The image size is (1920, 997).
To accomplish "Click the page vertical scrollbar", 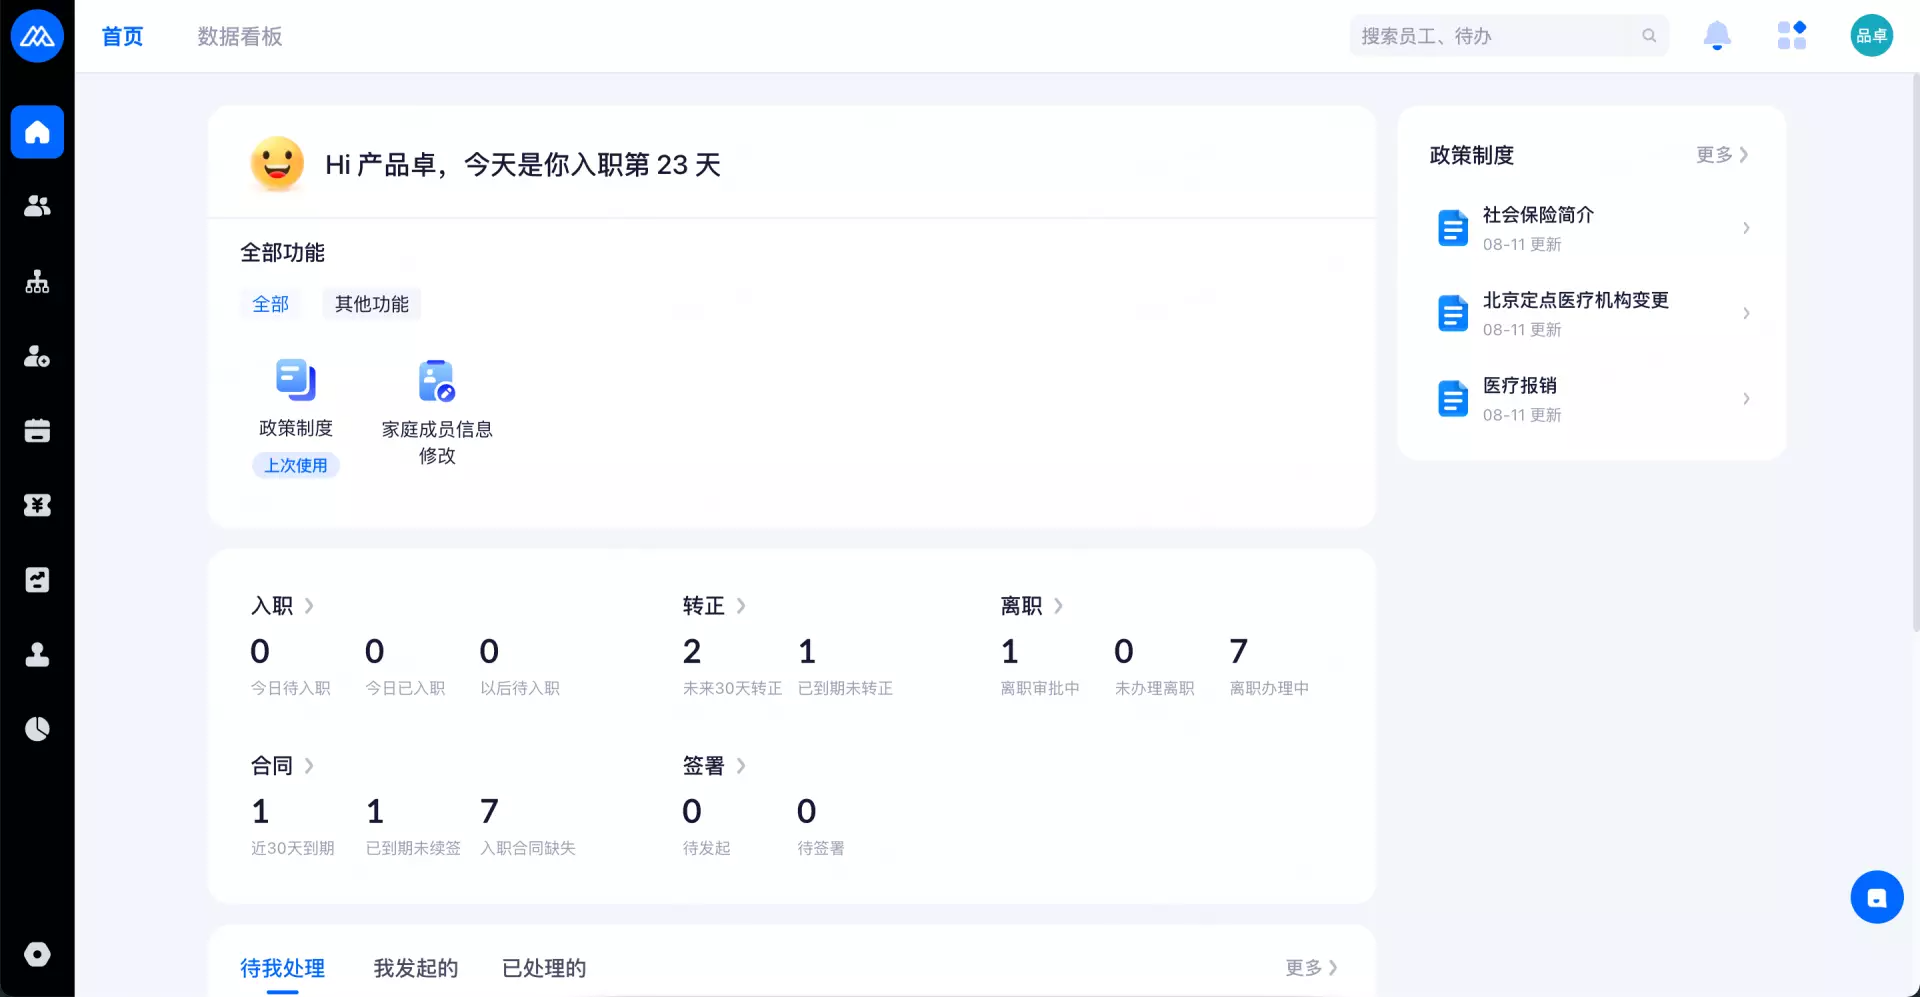I will [1915, 352].
